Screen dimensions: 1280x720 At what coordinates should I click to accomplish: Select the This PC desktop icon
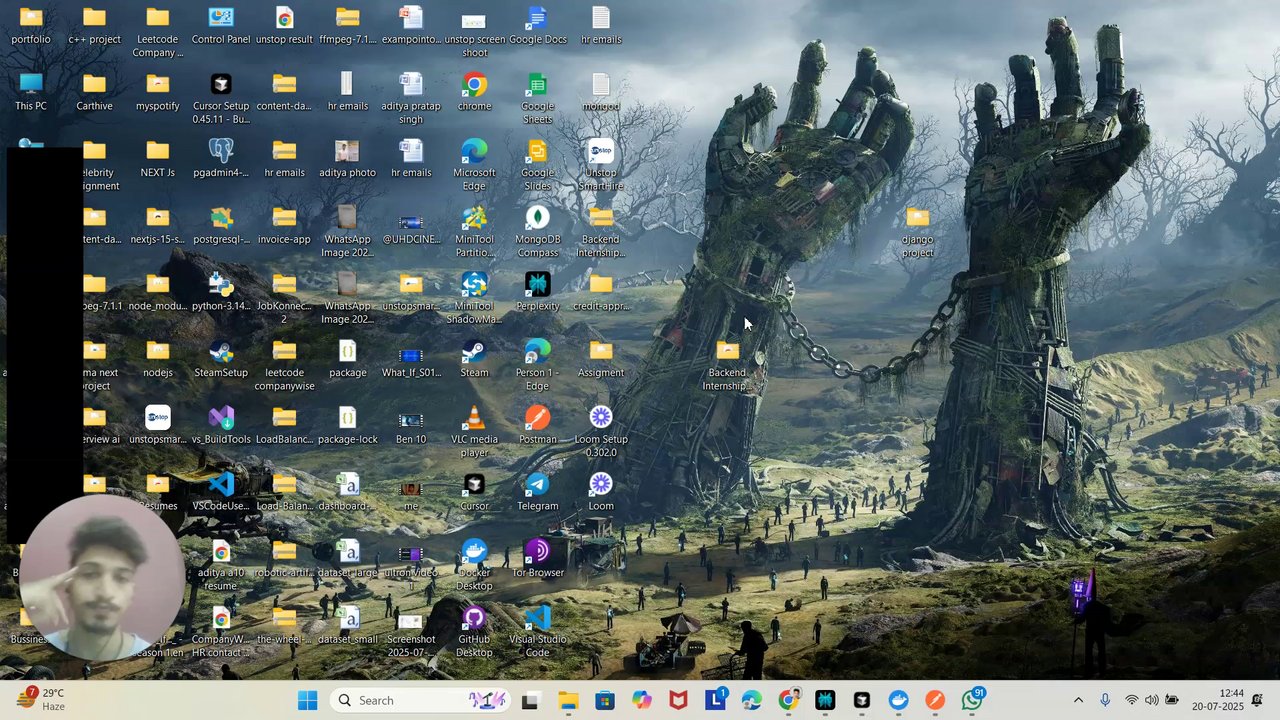click(31, 92)
